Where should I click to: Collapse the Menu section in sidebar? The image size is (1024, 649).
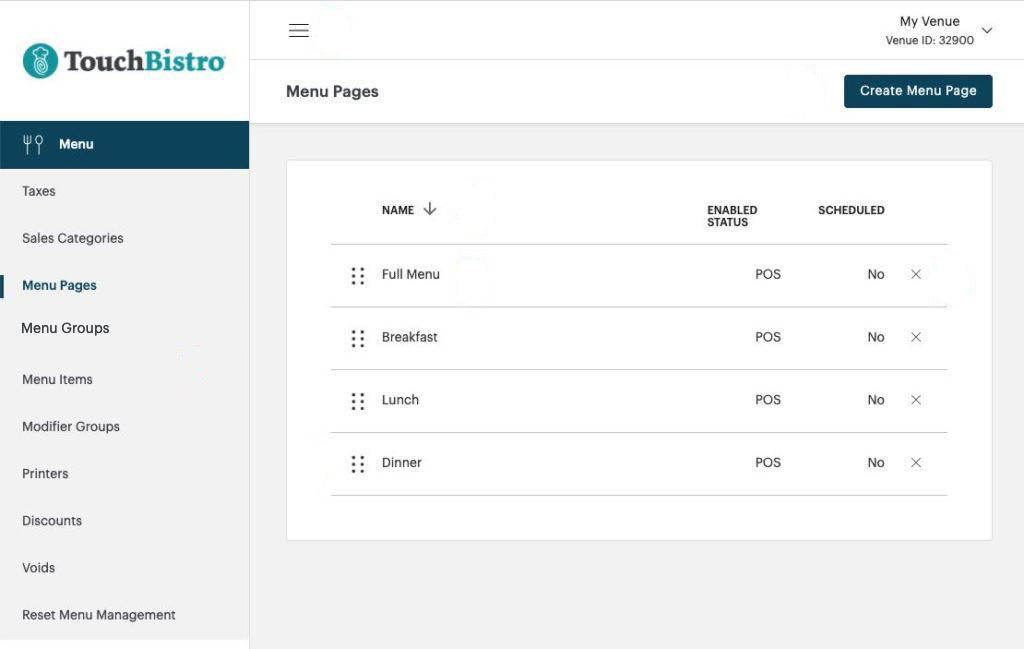[124, 144]
